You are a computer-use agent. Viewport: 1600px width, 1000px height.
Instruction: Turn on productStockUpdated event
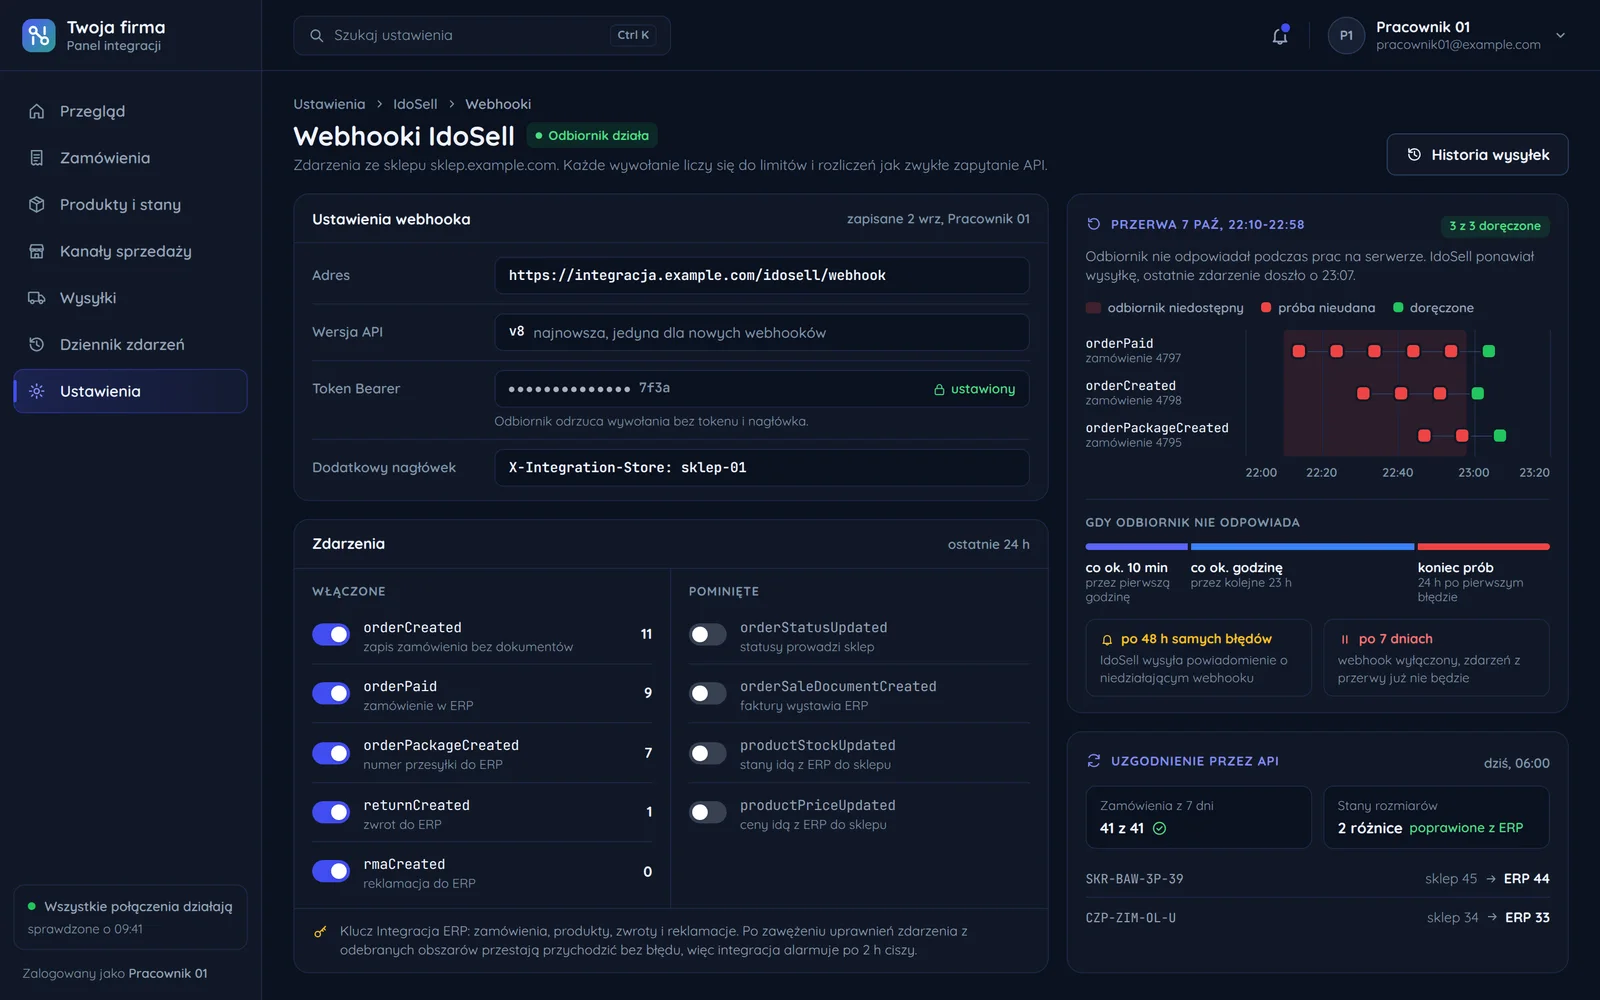click(708, 753)
